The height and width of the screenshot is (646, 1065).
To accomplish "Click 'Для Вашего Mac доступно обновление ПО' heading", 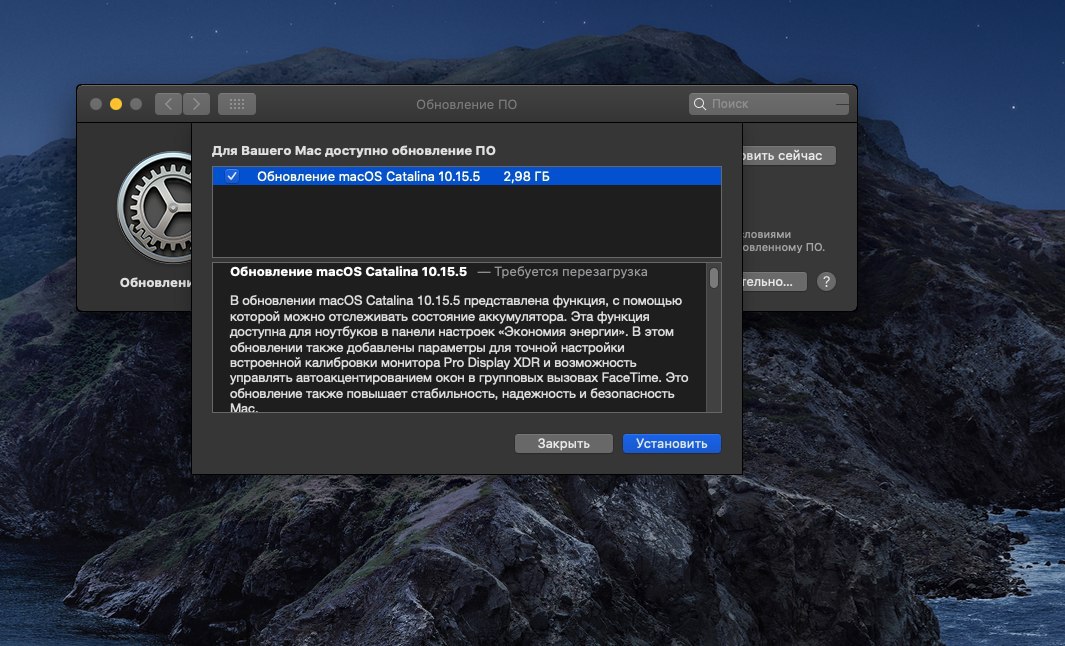I will click(353, 151).
